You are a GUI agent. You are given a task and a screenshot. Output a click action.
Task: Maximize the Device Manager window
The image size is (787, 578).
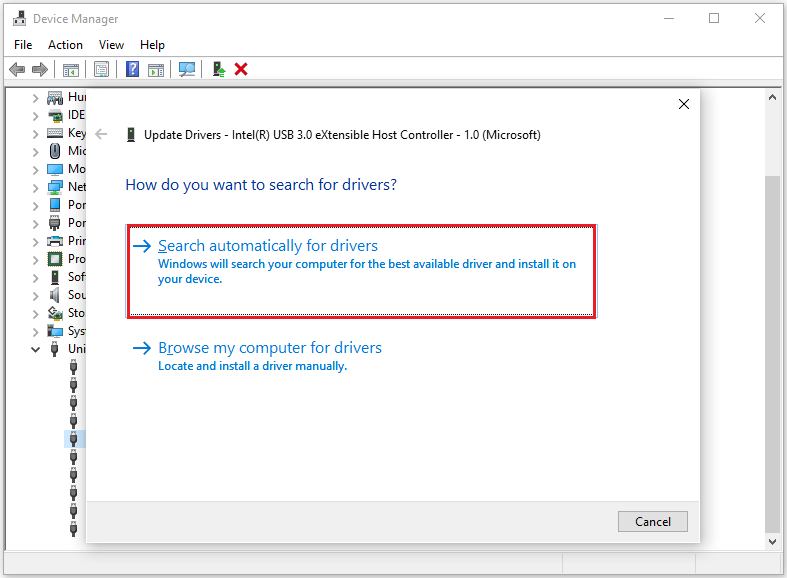714,19
